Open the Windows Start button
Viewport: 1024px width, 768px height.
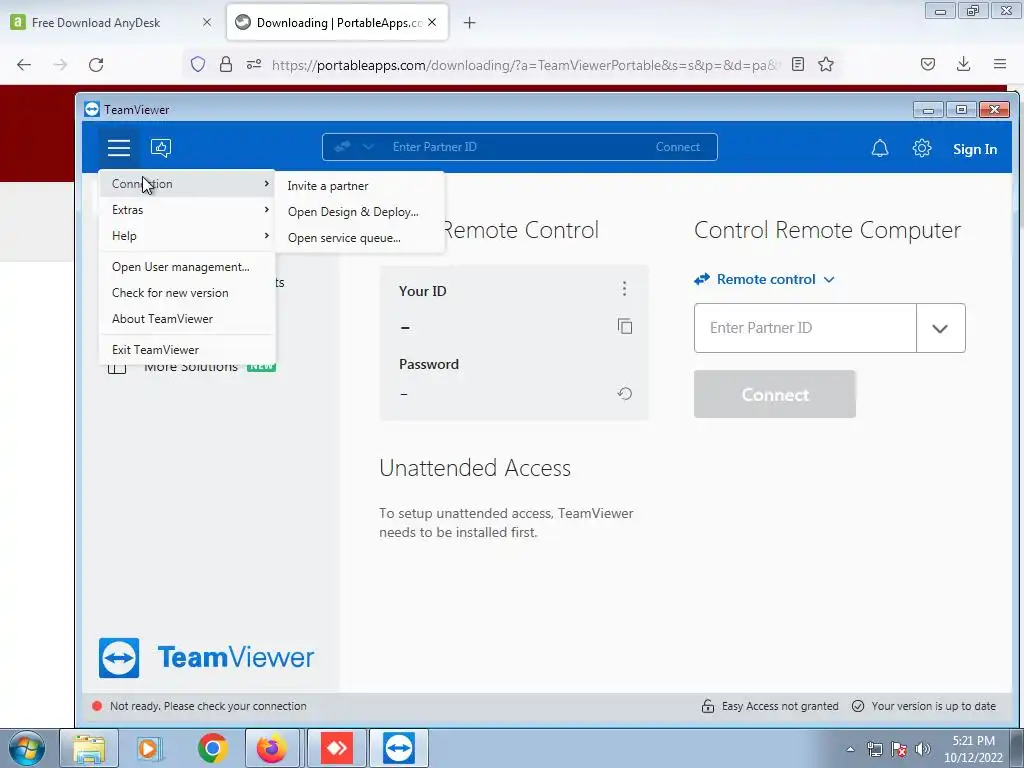coord(27,748)
